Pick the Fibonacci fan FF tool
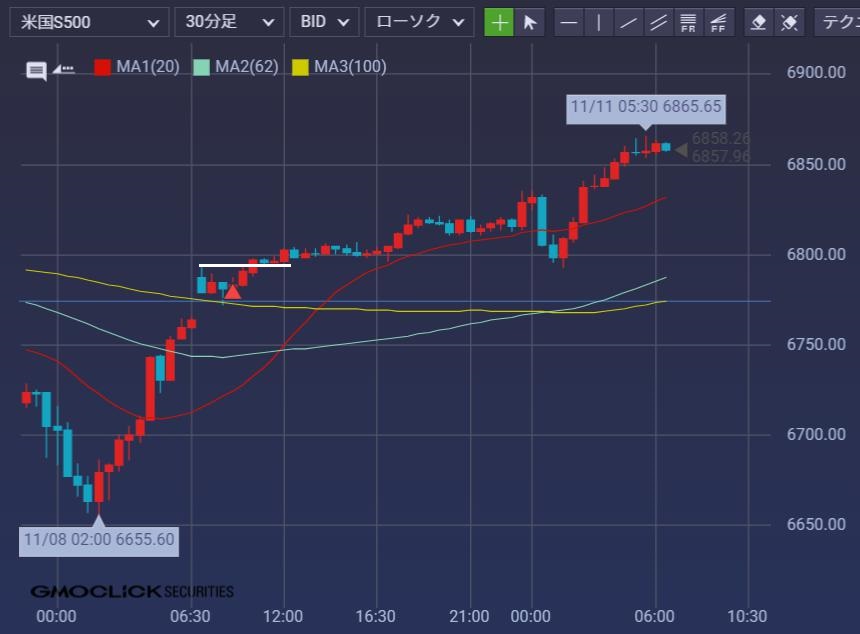Viewport: 860px width, 634px height. tap(718, 22)
